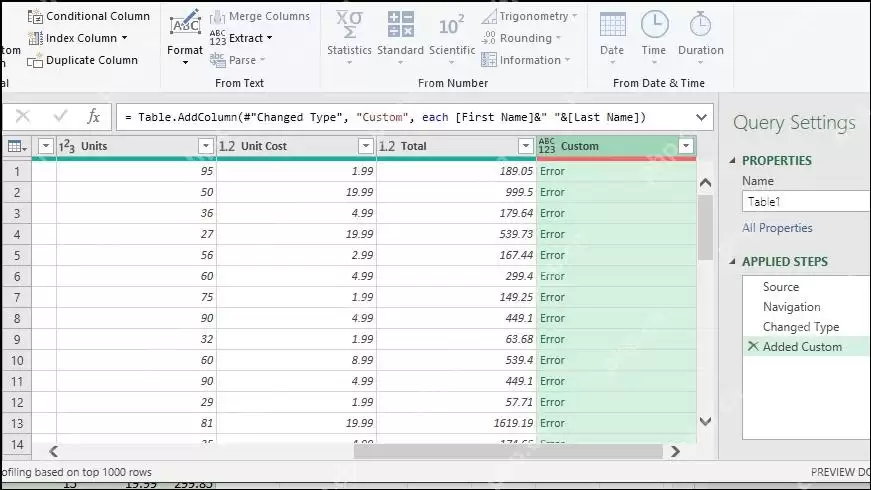Viewport: 871px width, 490px height.
Task: Click the Conditional Column icon
Action: click(35, 17)
